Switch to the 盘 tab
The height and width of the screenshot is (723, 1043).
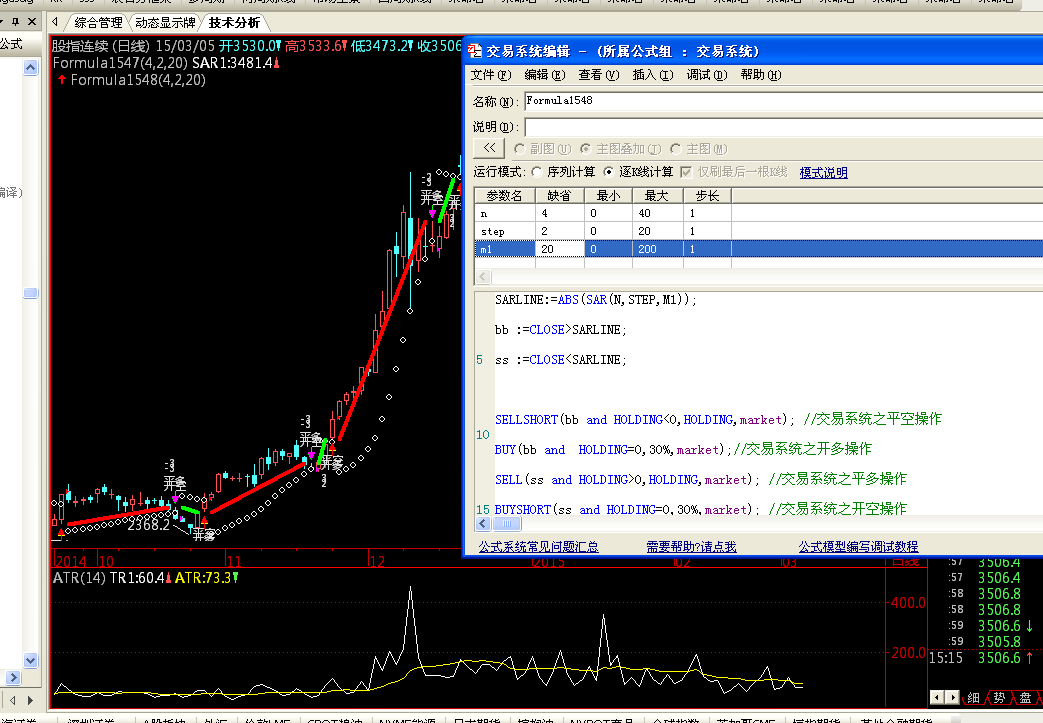[x=1025, y=698]
